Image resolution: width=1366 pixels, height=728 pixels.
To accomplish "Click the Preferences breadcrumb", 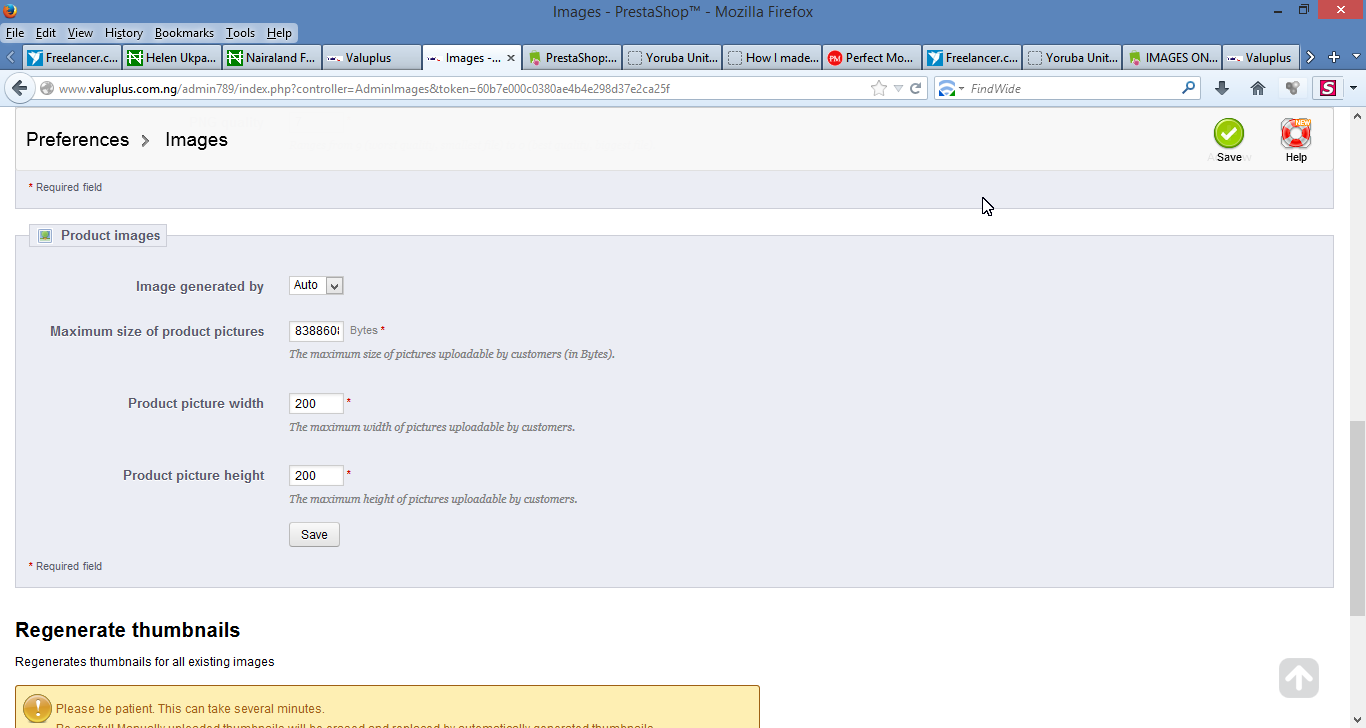I will (78, 140).
